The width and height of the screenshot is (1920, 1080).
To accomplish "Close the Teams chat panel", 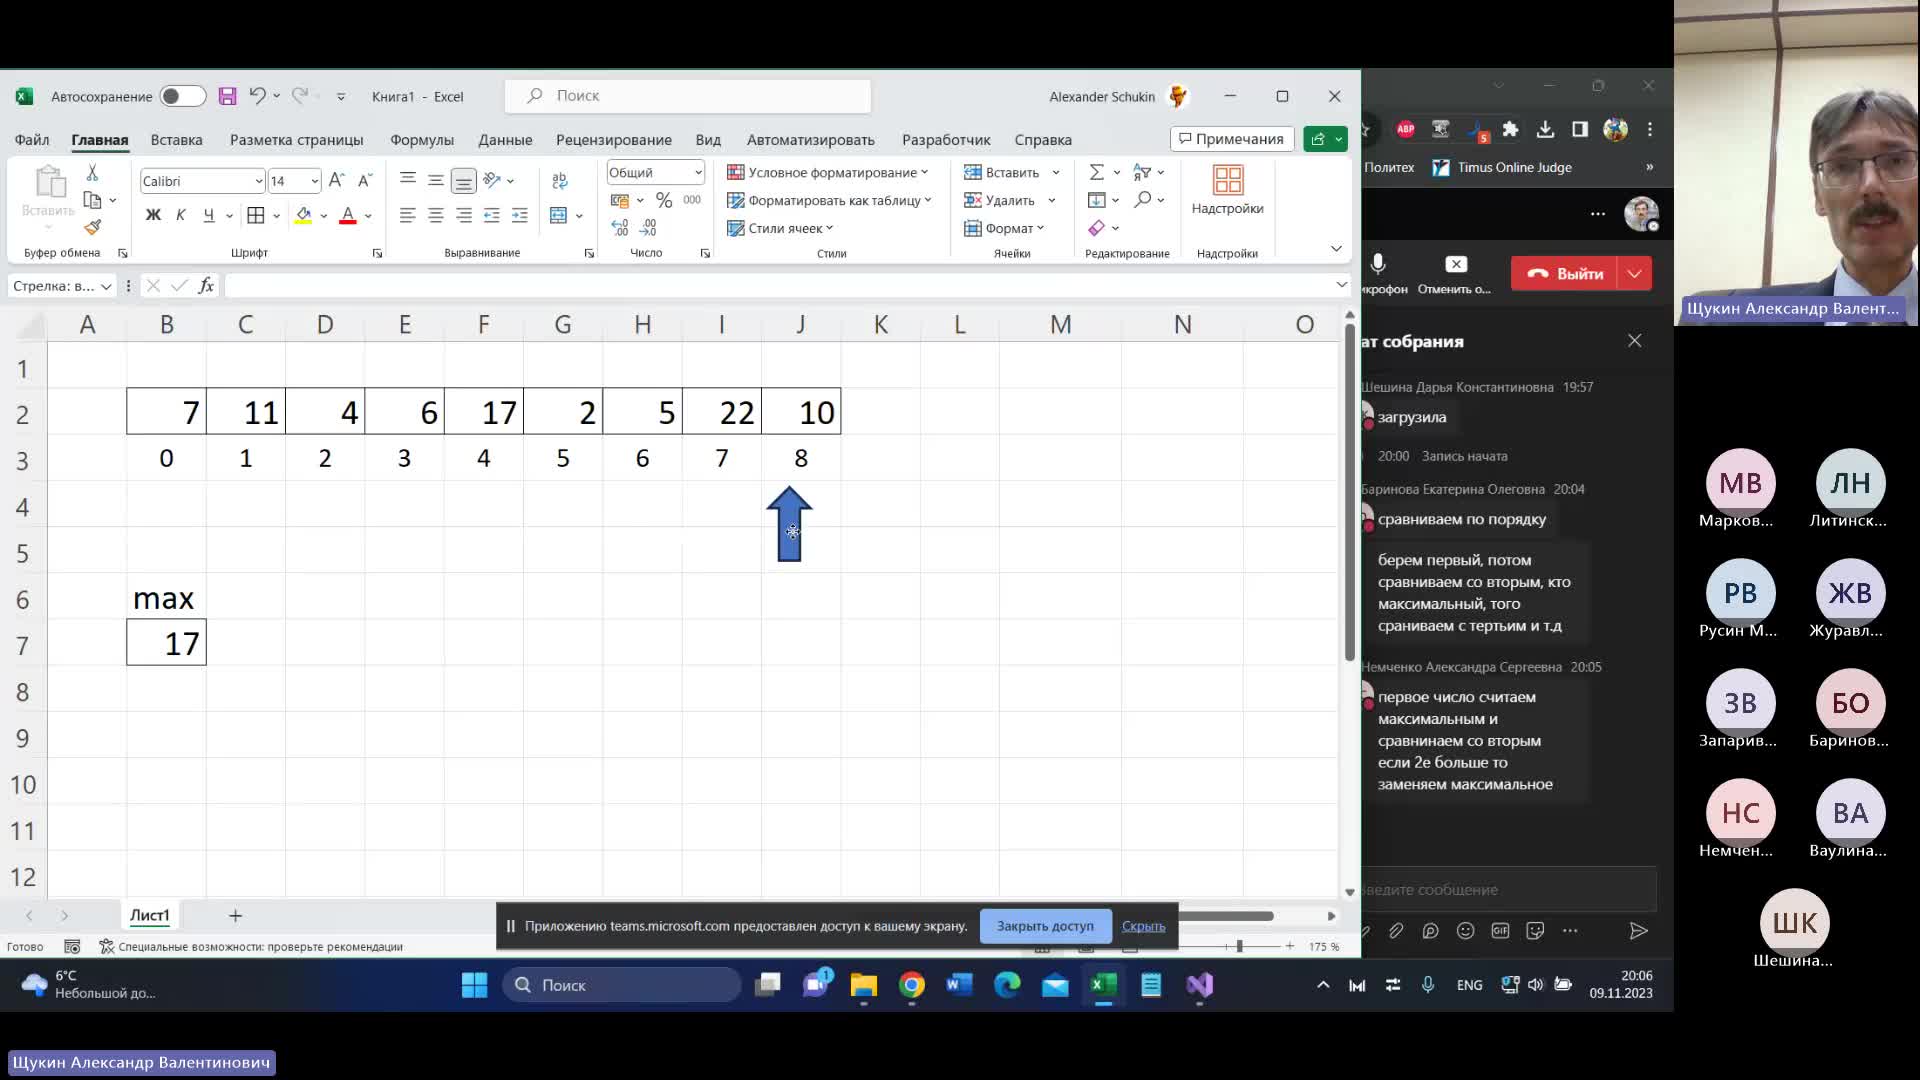I will click(x=1635, y=341).
